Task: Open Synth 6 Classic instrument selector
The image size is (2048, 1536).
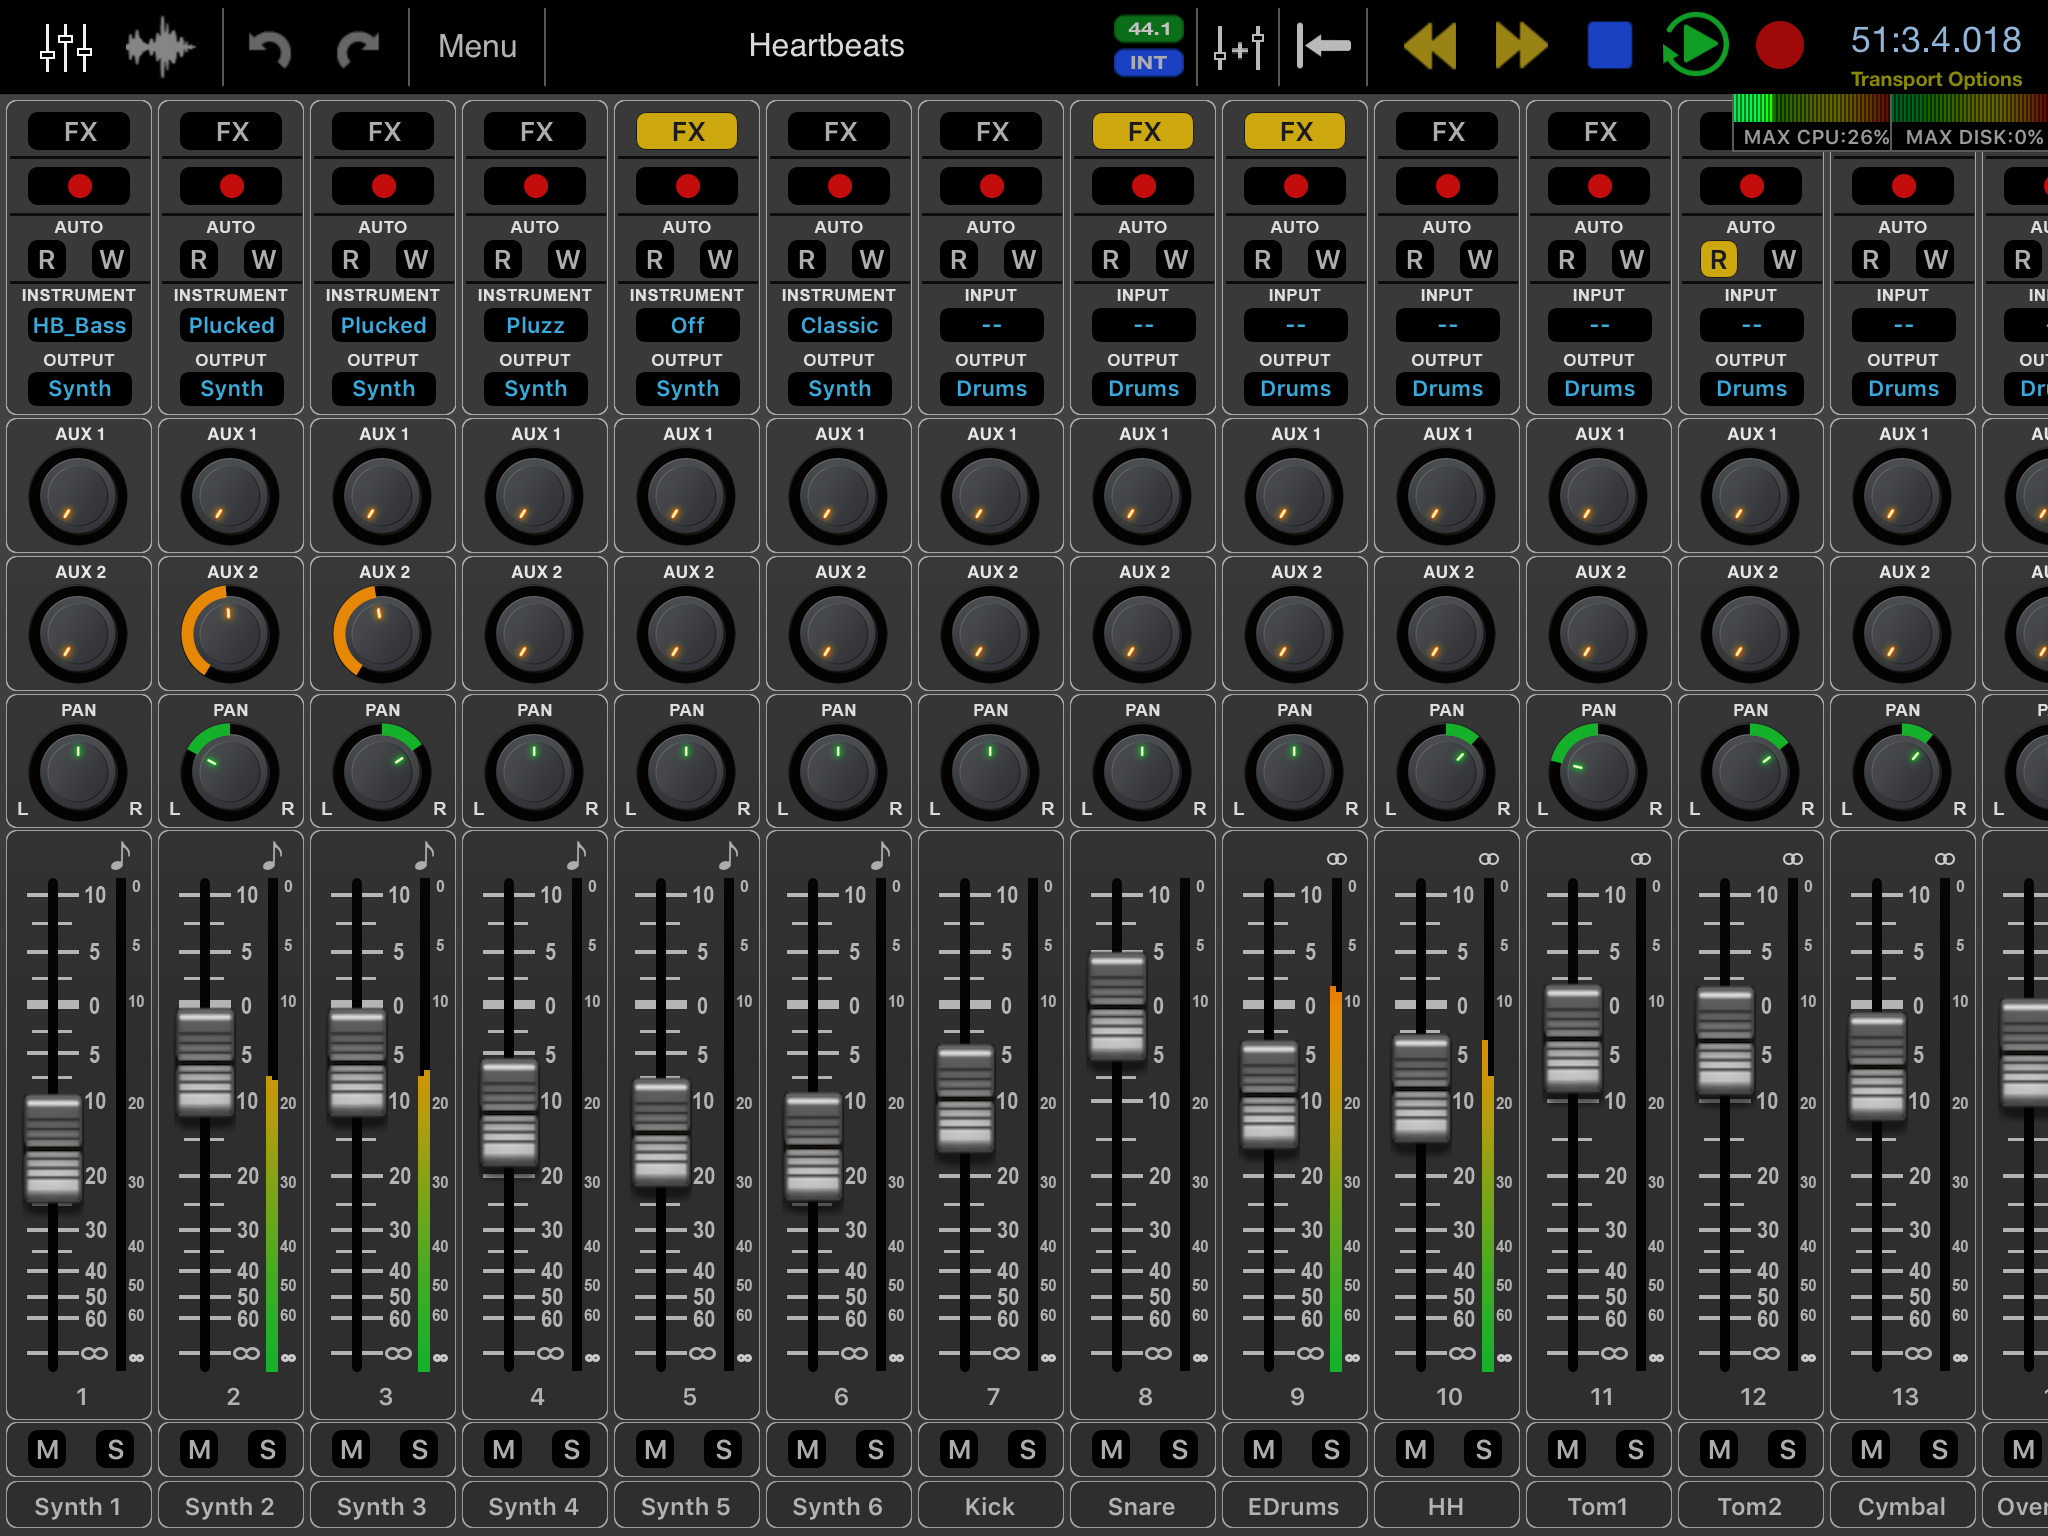Action: (x=839, y=325)
